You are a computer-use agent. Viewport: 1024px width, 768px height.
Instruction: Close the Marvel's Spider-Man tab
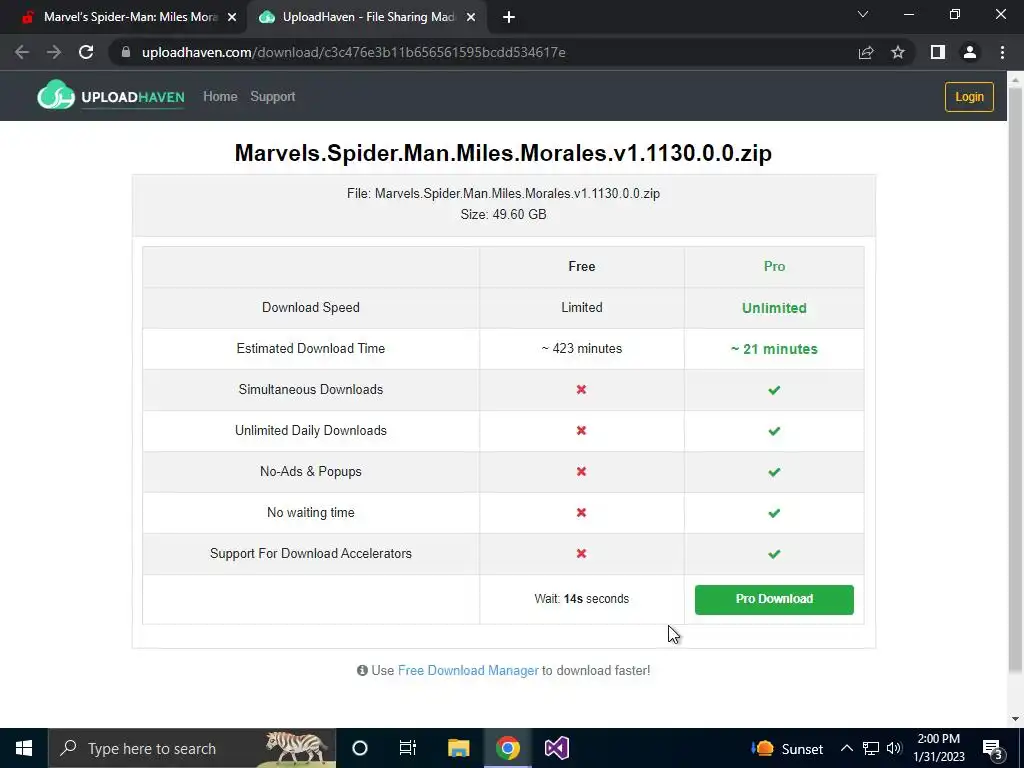232,18
